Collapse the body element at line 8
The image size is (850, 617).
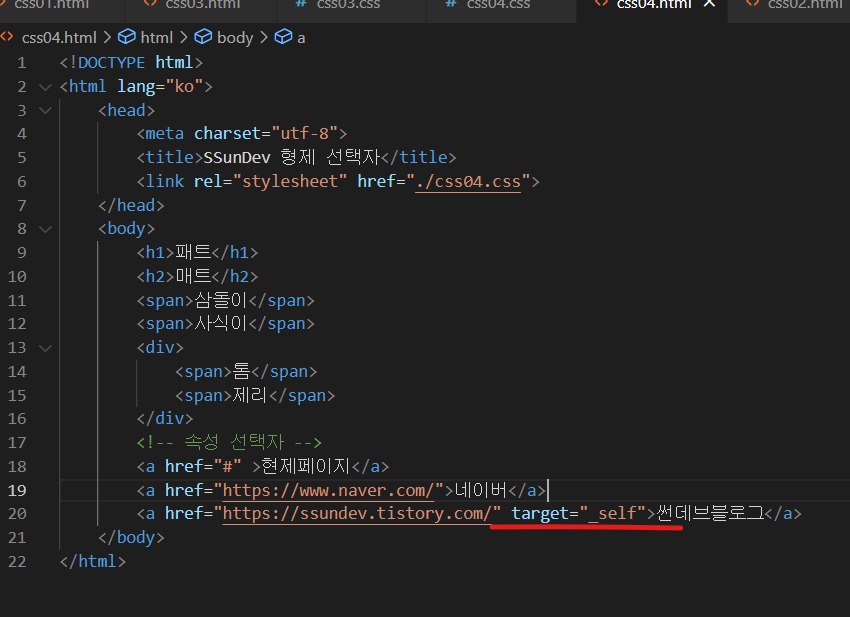tap(46, 229)
